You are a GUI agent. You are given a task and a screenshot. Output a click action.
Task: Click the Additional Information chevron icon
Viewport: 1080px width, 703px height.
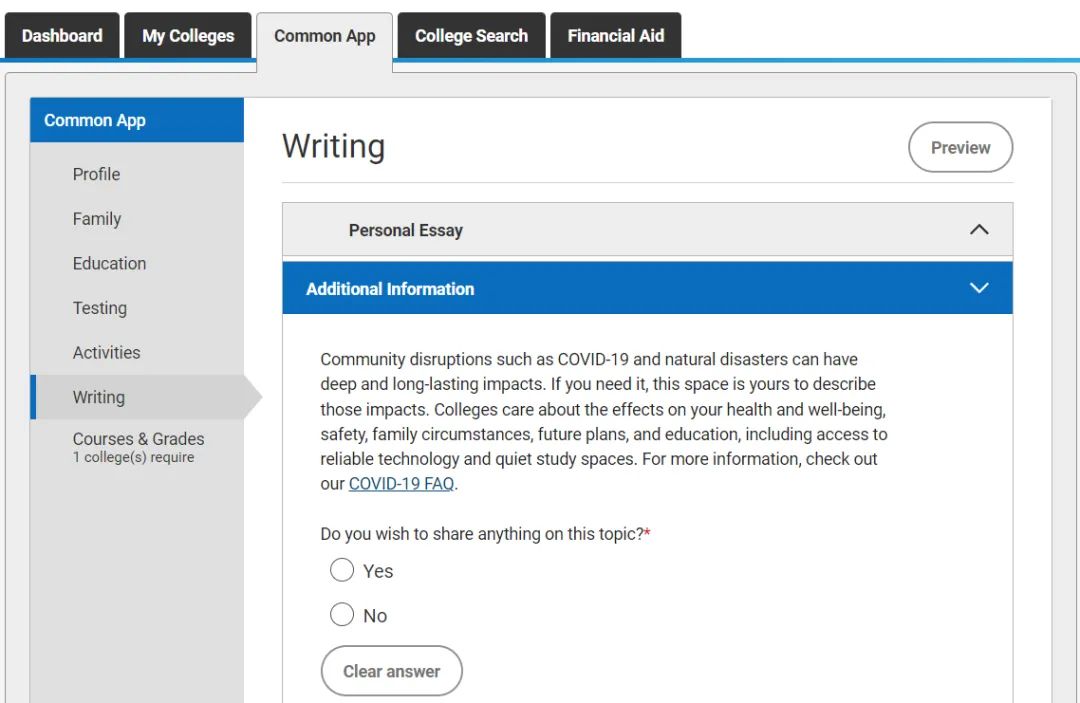[979, 288]
